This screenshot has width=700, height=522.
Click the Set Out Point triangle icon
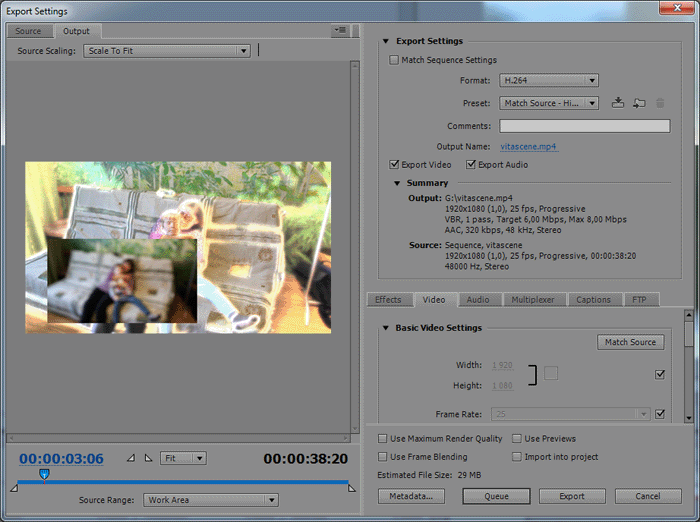point(148,458)
